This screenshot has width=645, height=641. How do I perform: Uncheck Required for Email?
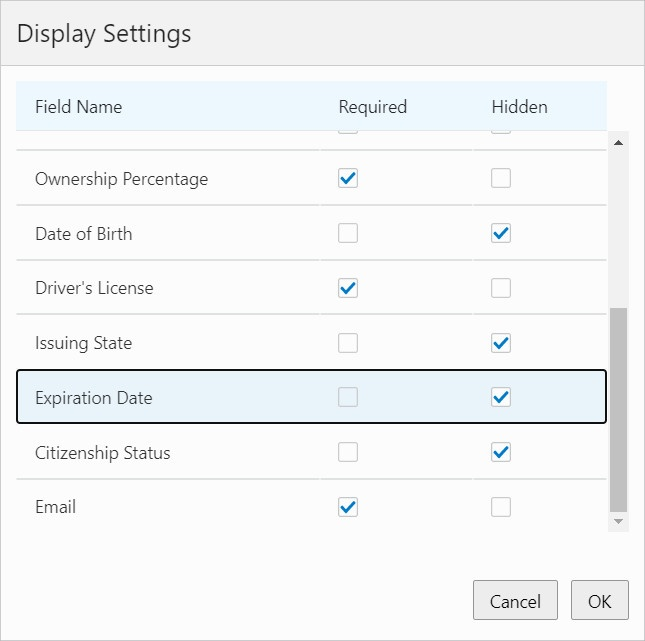(348, 507)
